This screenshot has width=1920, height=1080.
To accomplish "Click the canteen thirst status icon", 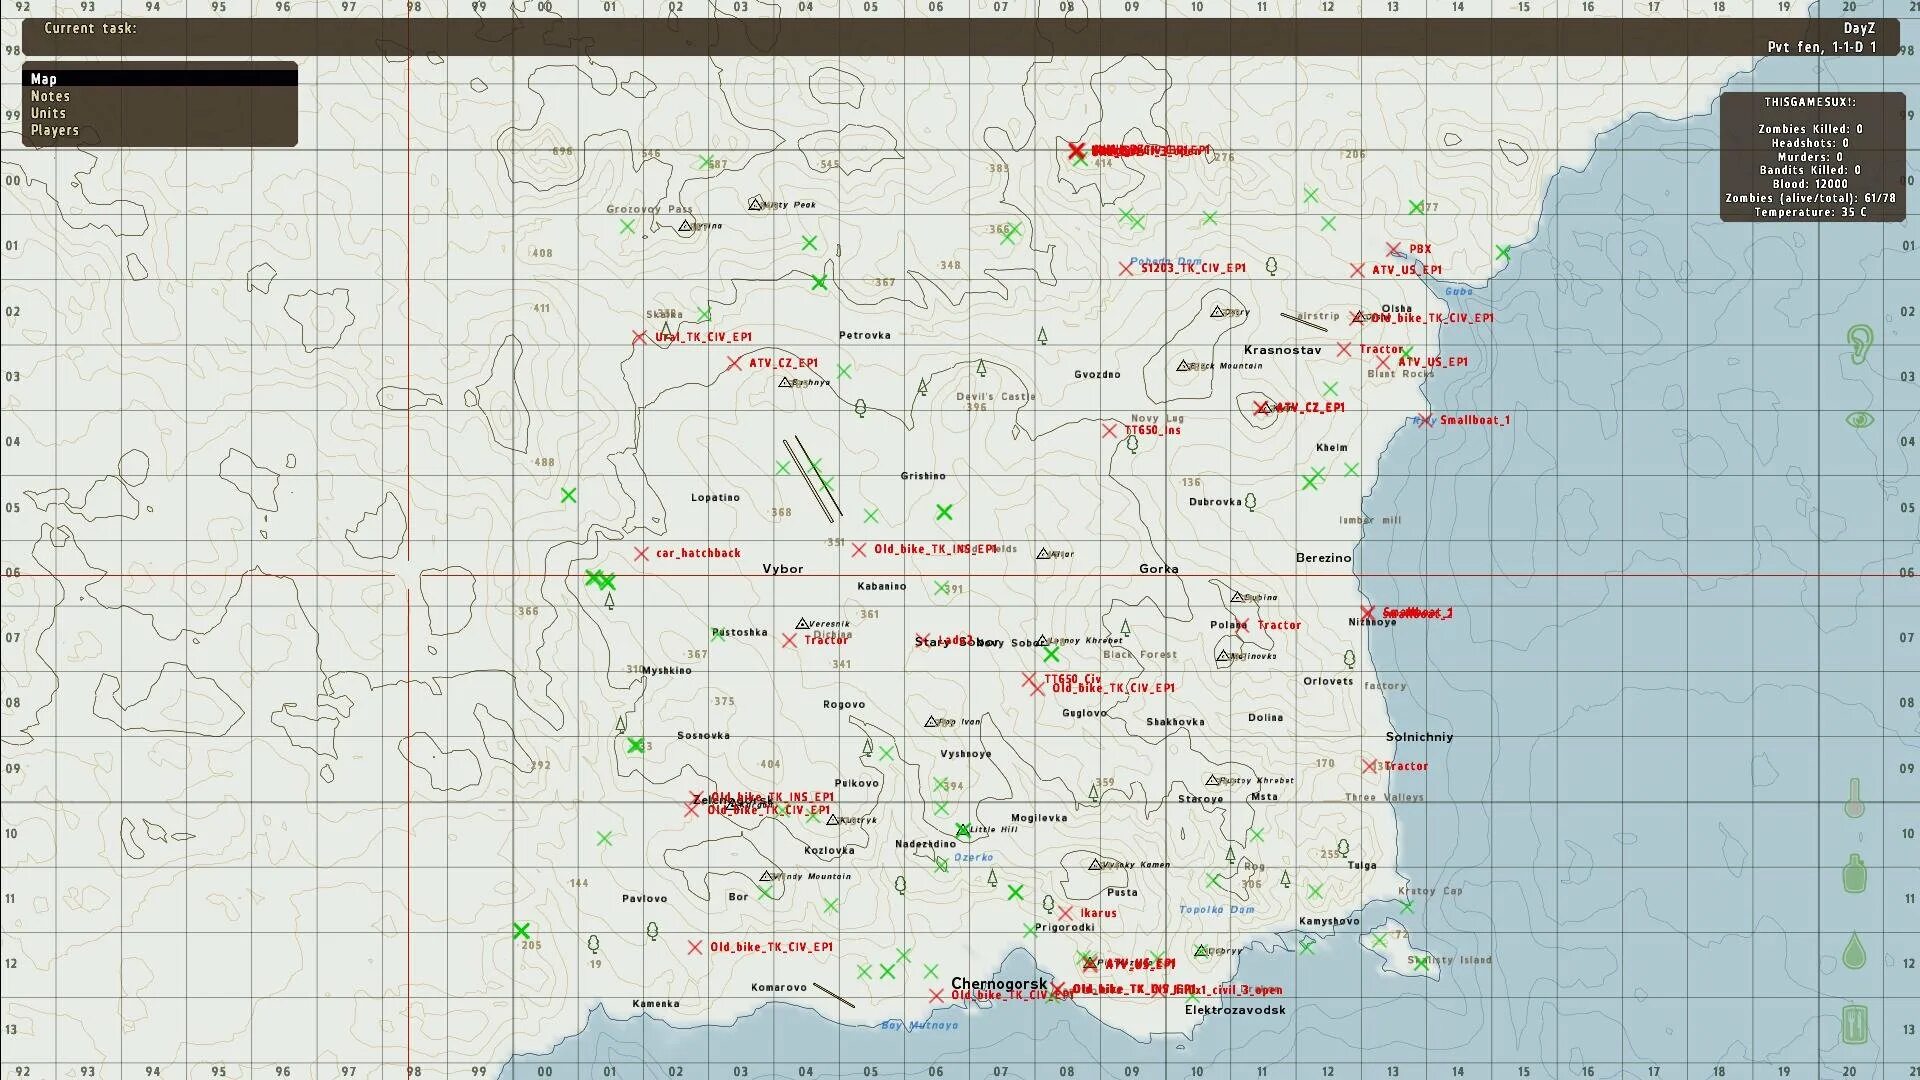I will (1854, 874).
